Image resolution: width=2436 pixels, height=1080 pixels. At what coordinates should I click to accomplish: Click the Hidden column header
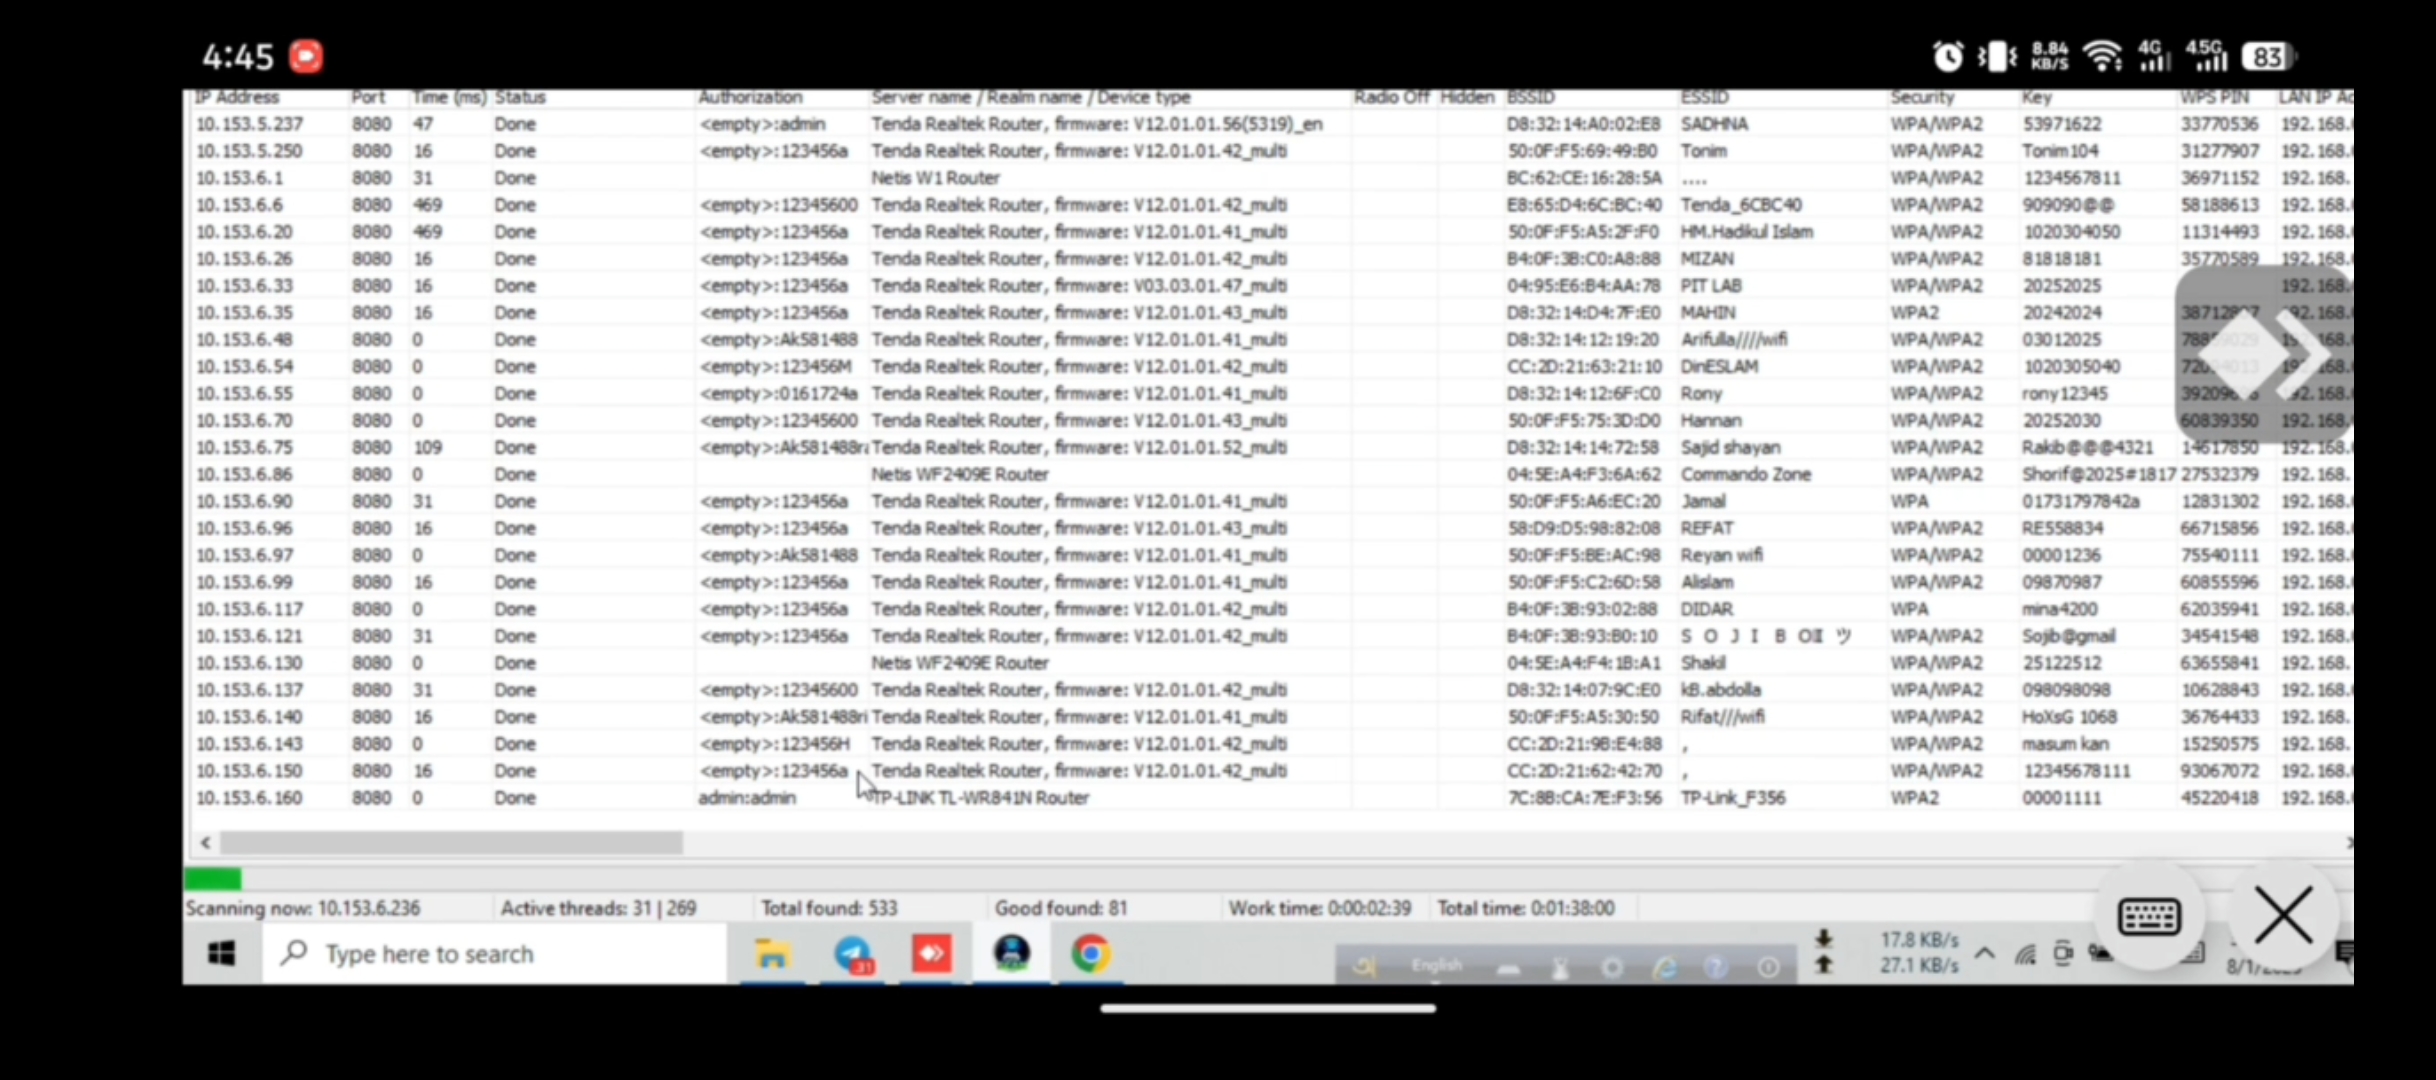point(1467,97)
